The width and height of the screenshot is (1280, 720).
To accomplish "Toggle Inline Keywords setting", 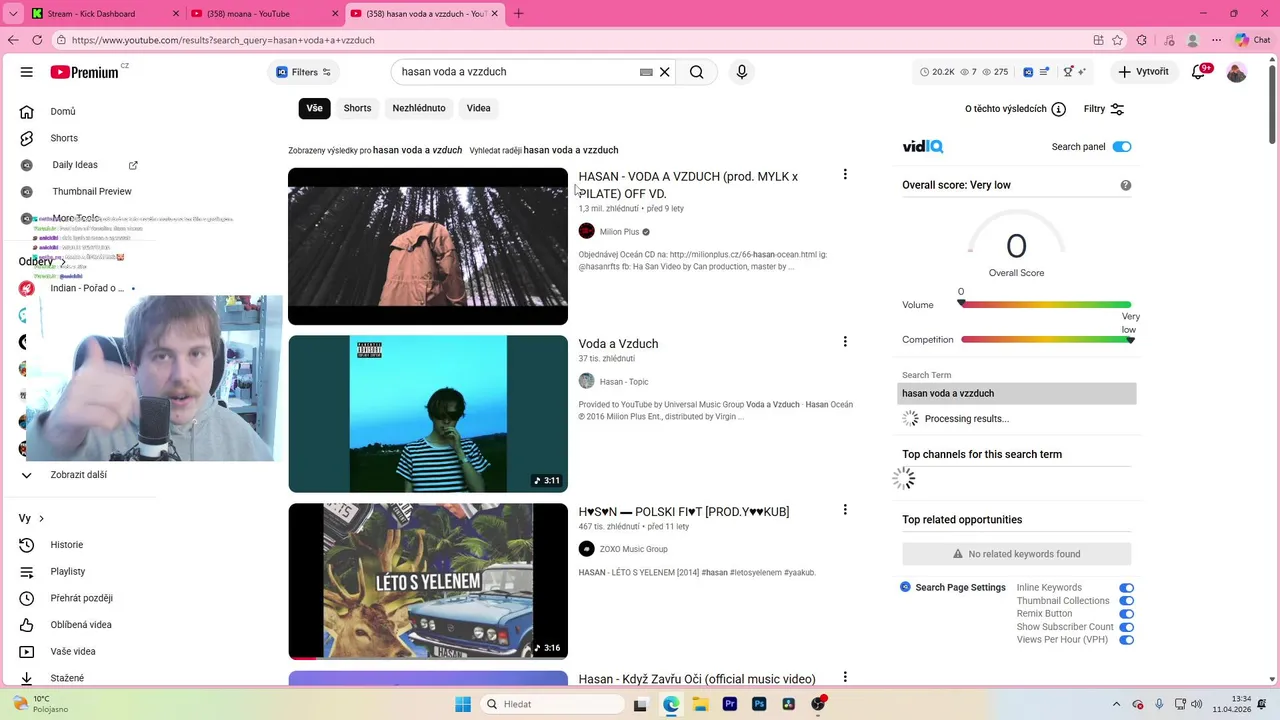I will [x=1127, y=588].
